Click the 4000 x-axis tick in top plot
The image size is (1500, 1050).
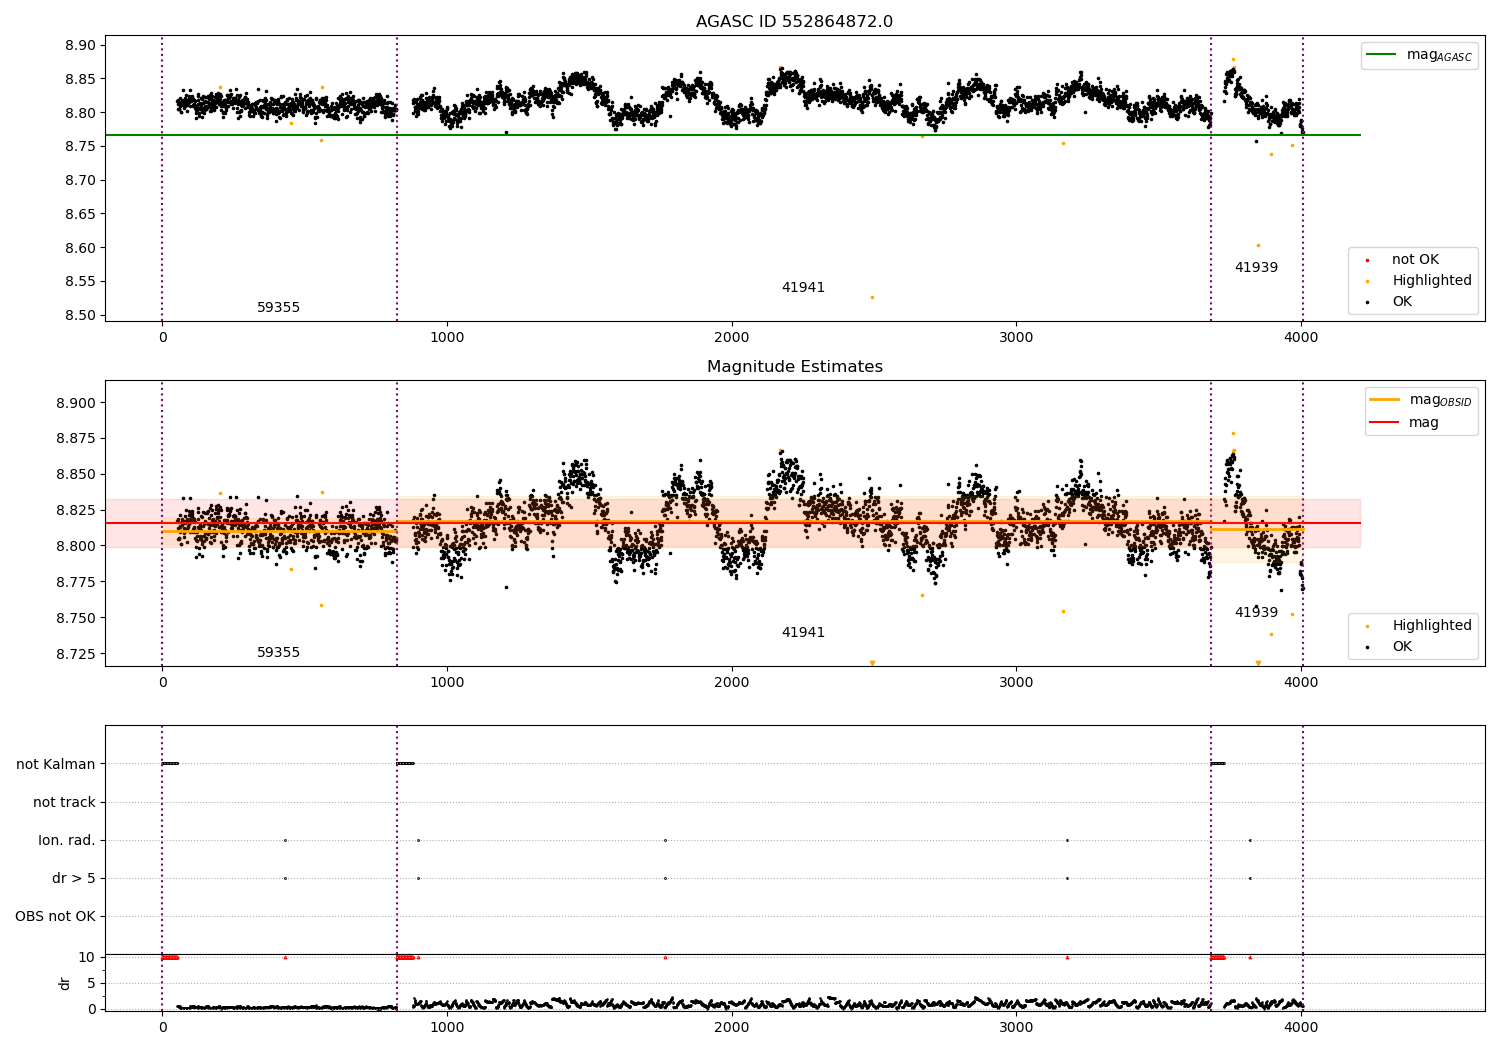1301,337
